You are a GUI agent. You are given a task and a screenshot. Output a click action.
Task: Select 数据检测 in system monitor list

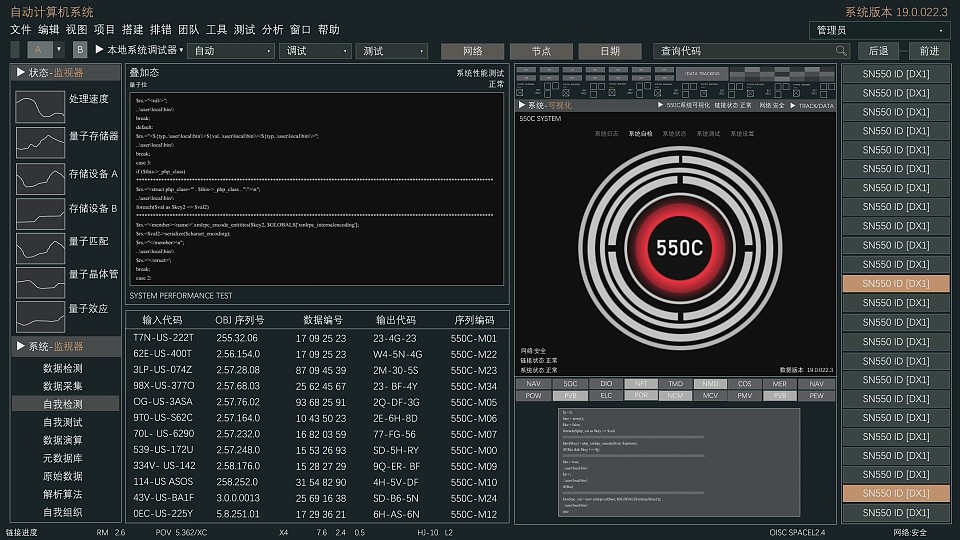(62, 368)
